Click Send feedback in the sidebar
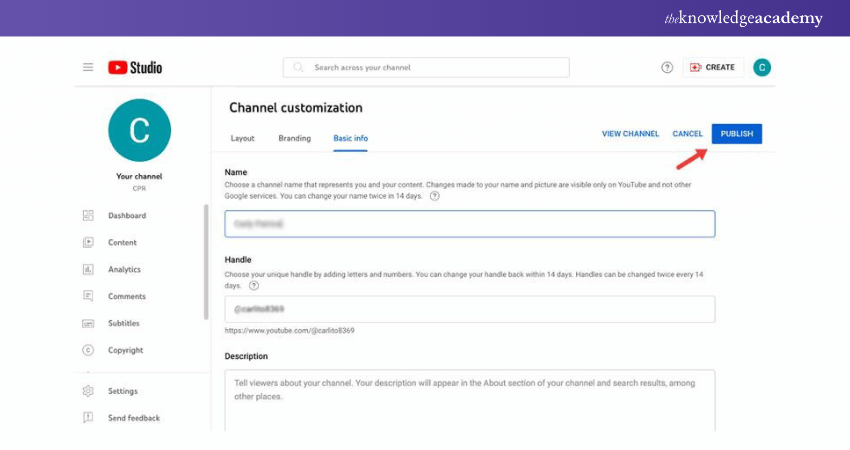Viewport: 850px width, 450px height. 134,418
